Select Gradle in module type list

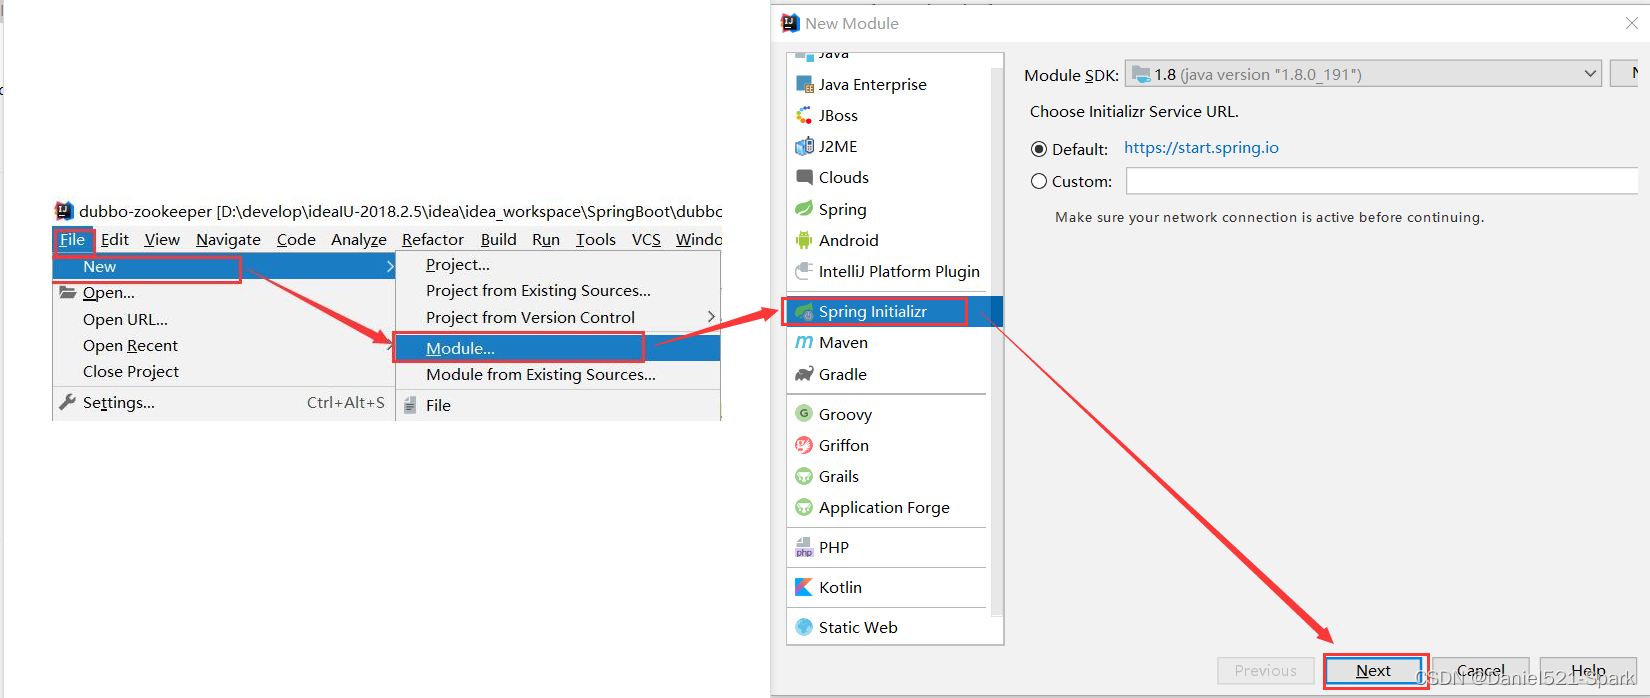tap(887, 374)
